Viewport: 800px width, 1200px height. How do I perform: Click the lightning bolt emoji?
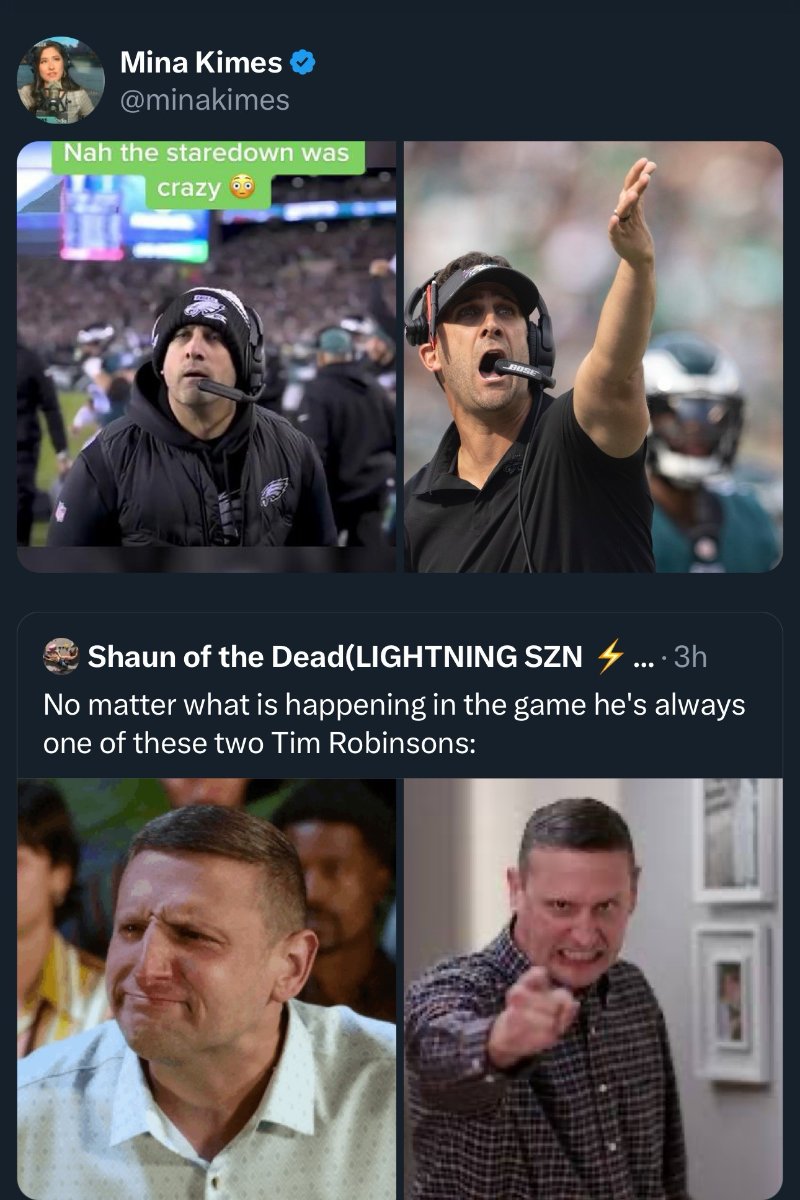pos(608,656)
